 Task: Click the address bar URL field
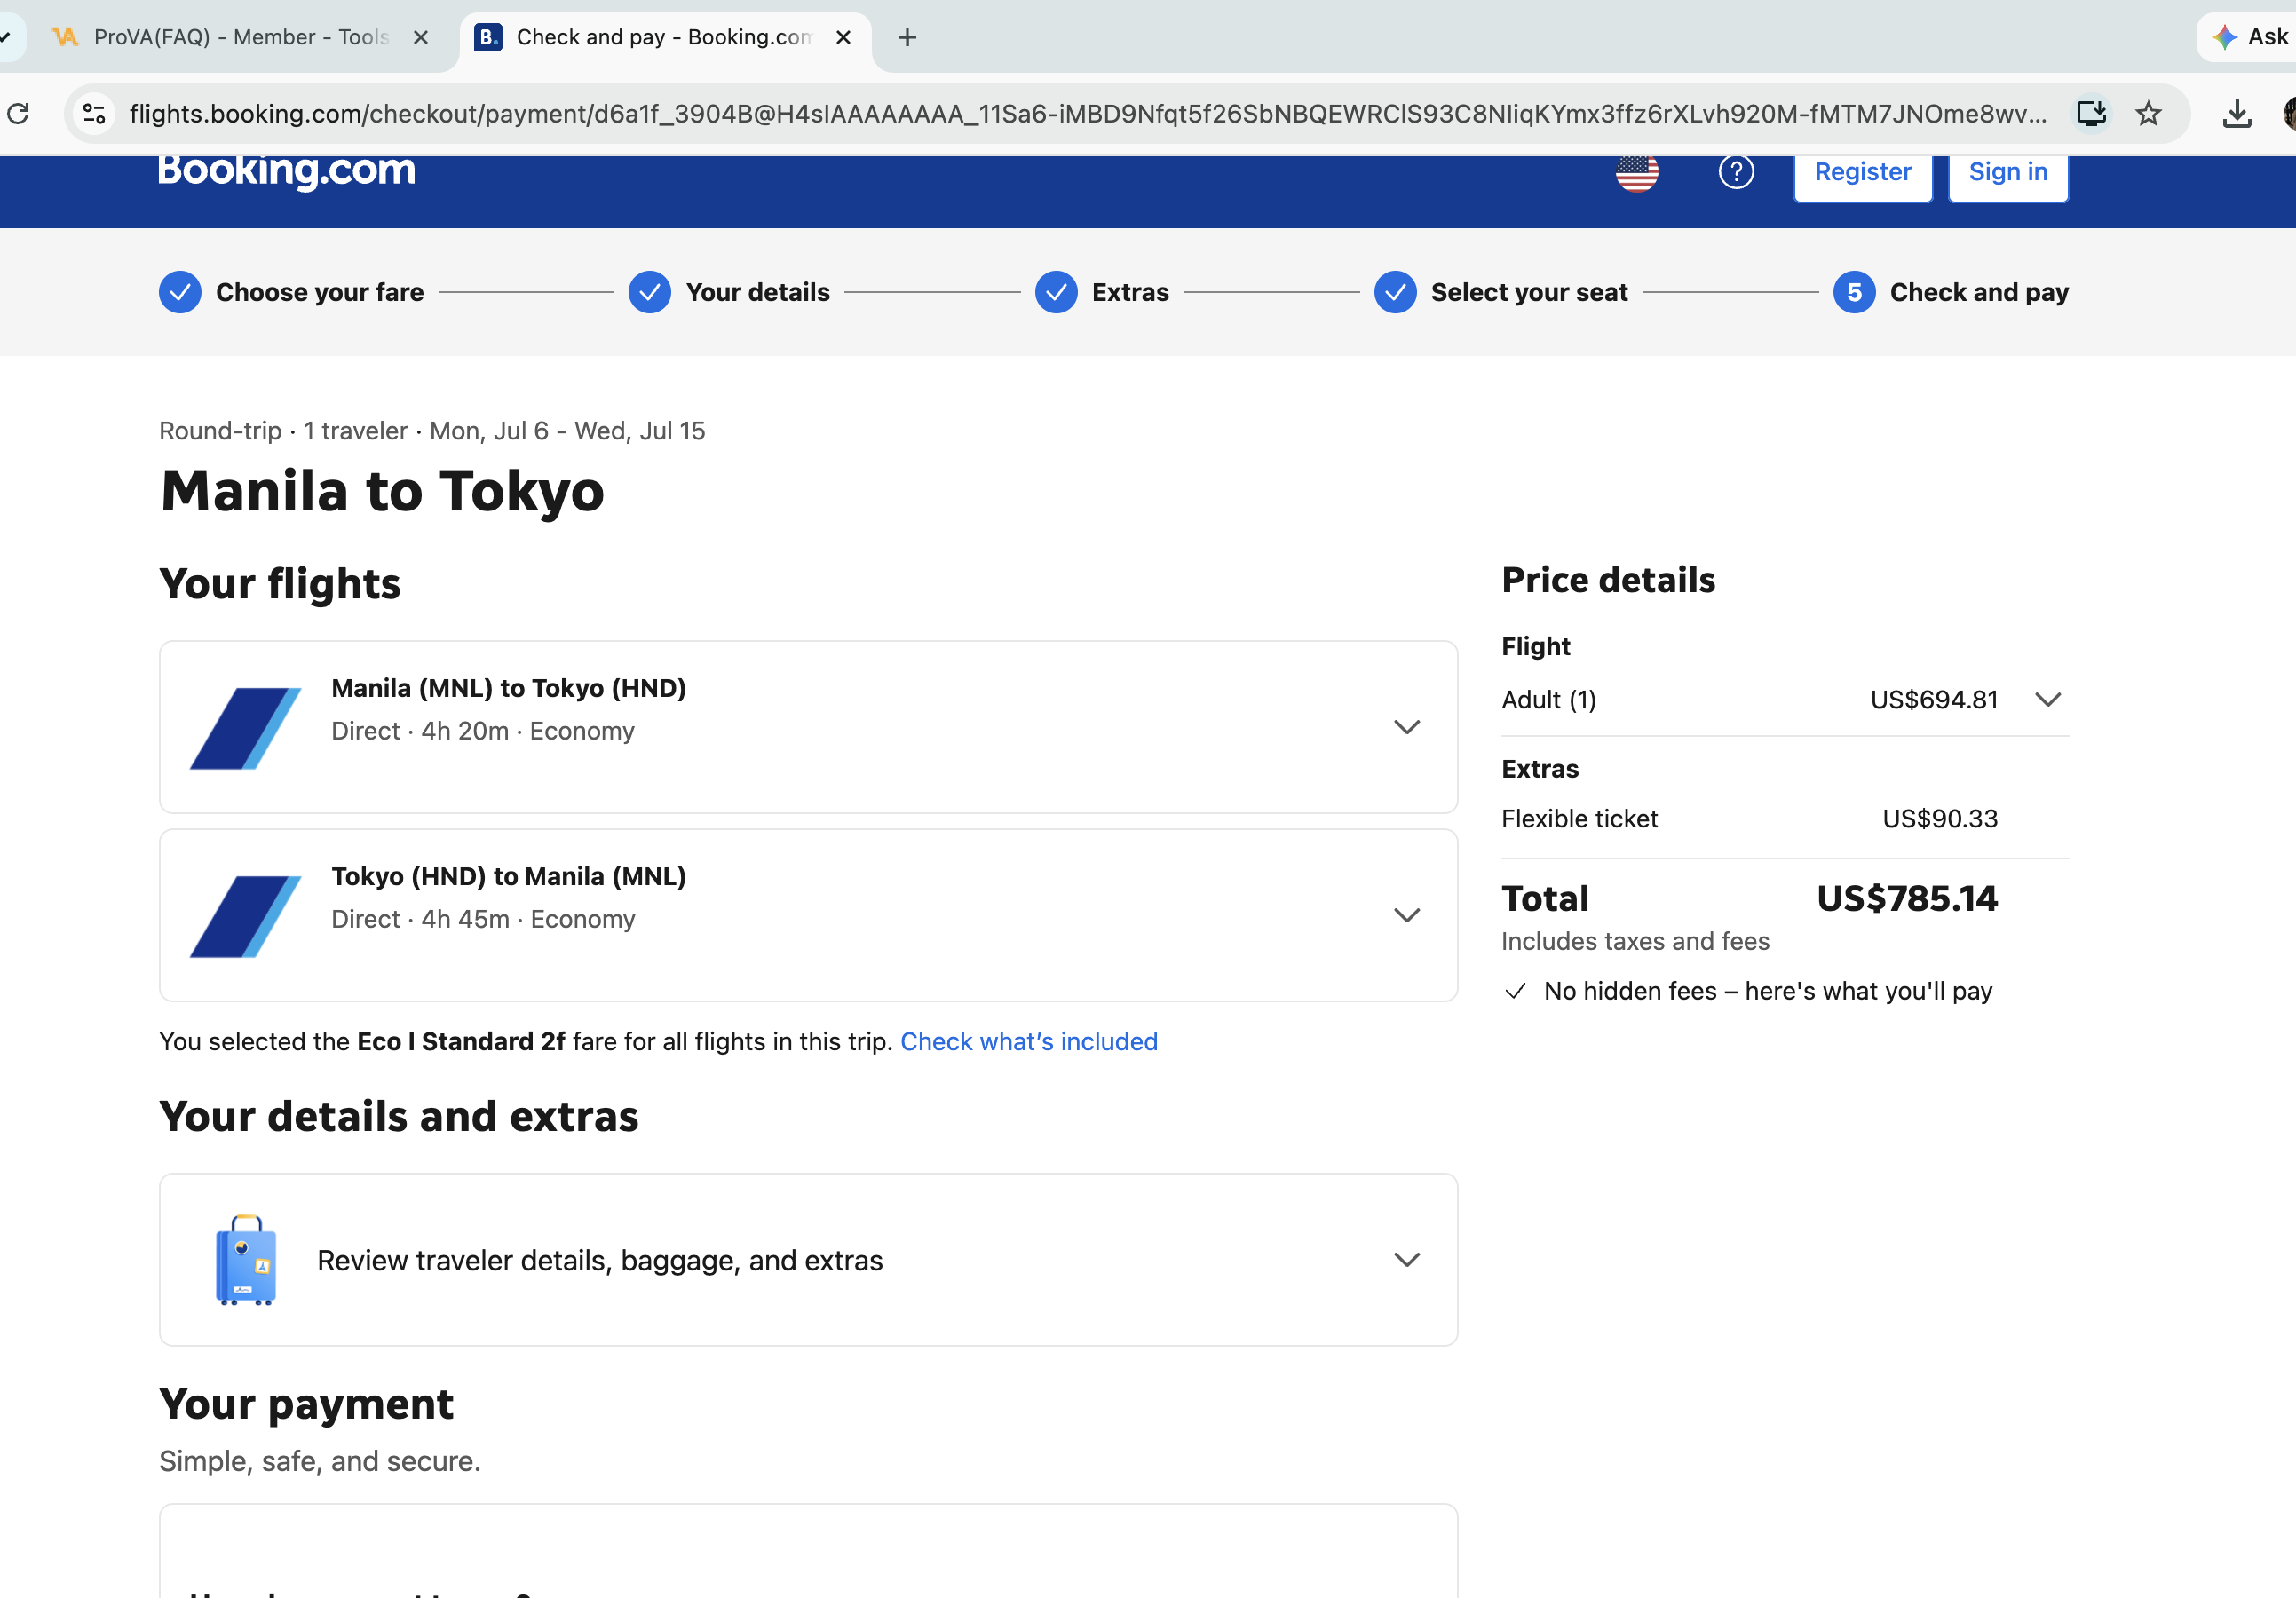pos(1087,114)
